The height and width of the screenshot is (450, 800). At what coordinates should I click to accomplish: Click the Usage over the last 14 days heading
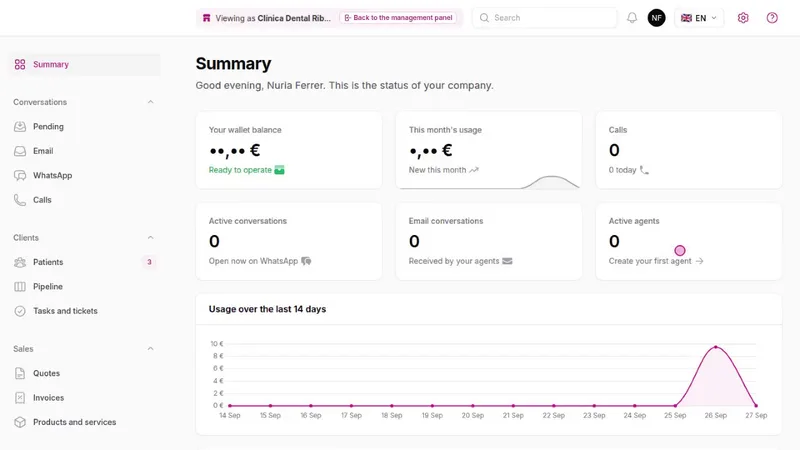[x=267, y=309]
